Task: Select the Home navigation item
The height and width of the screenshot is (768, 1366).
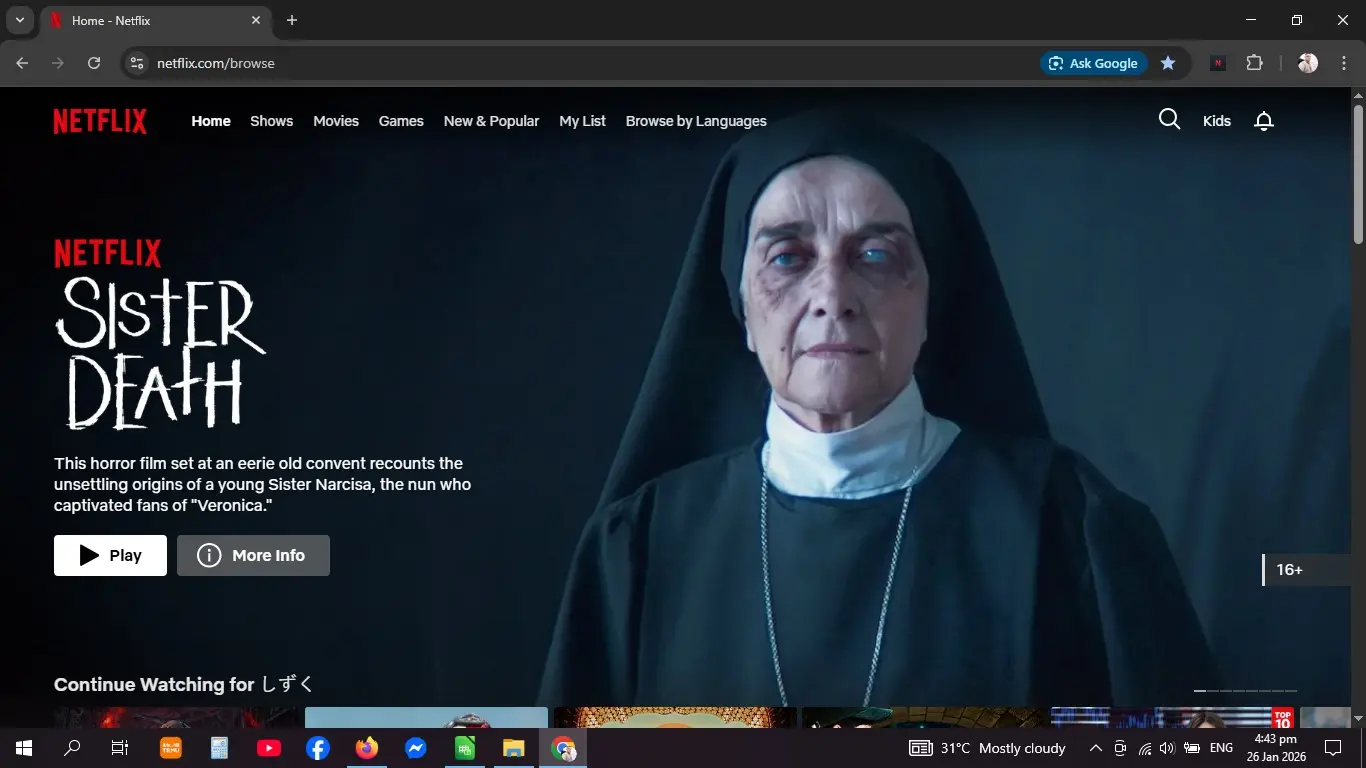Action: pos(211,121)
